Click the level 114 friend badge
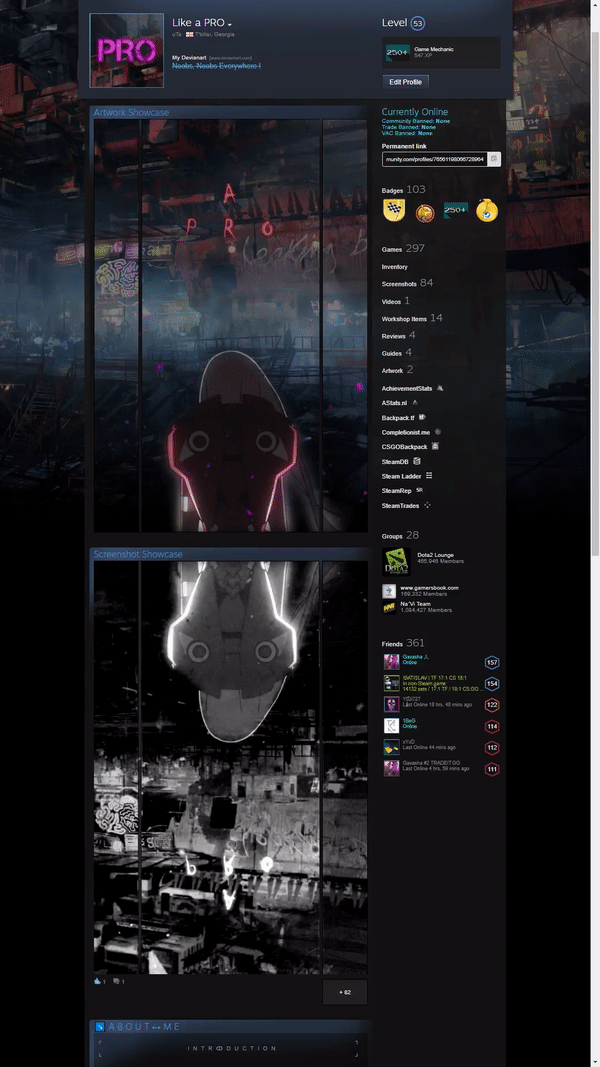The height and width of the screenshot is (1067, 600). click(x=492, y=726)
